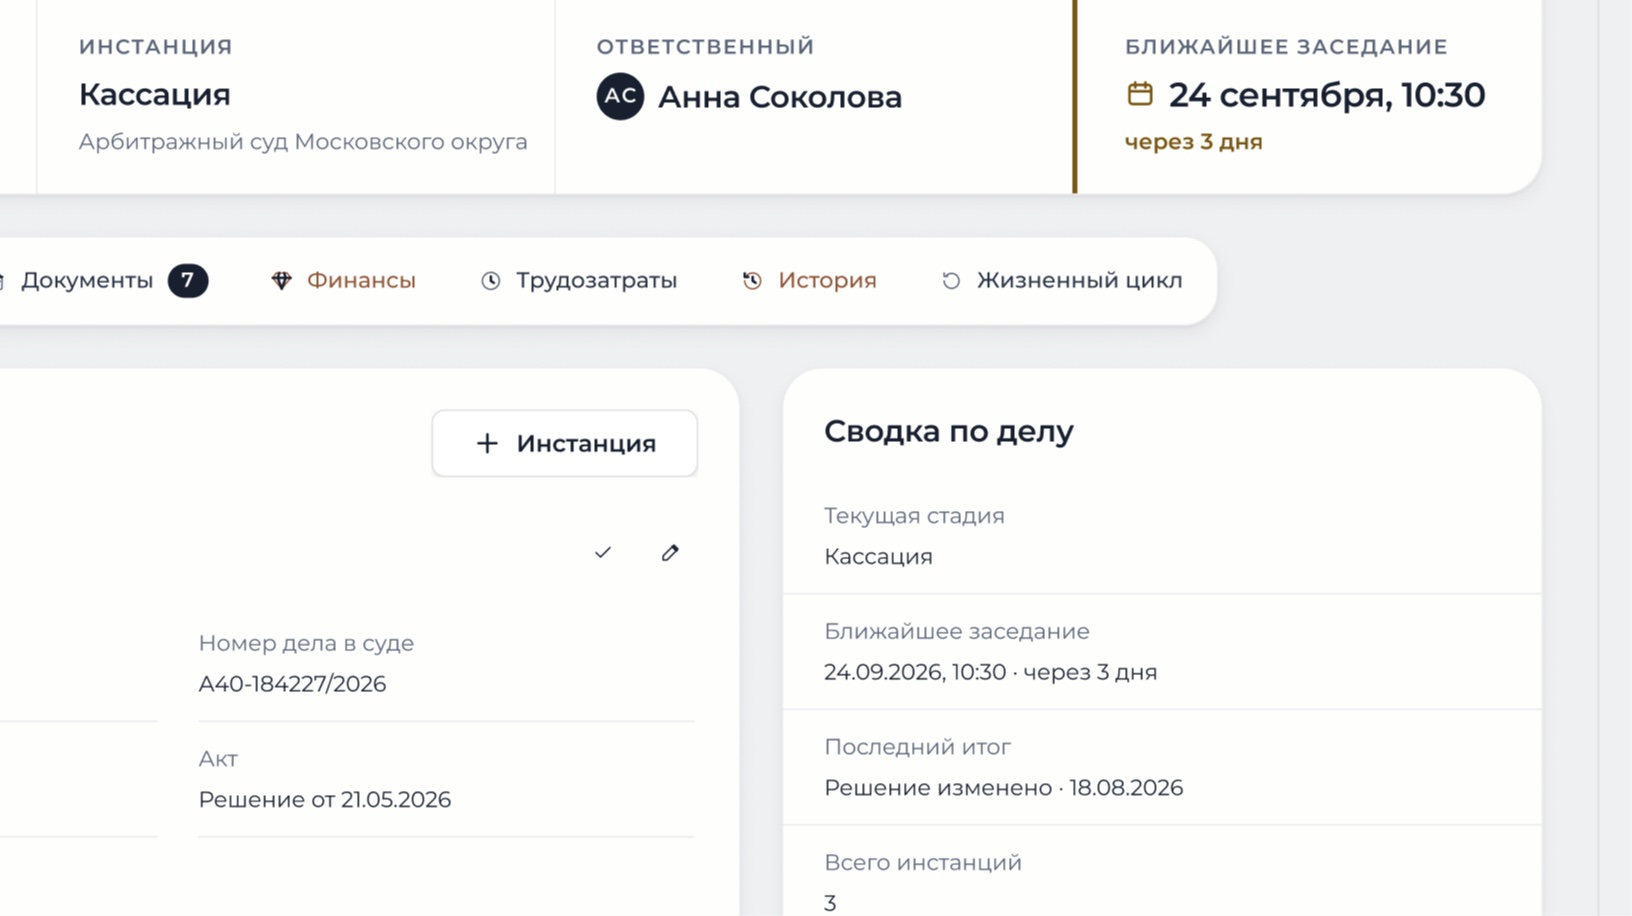Viewport: 1632px width, 916px height.
Task: Open the Документы tab
Action: click(87, 281)
